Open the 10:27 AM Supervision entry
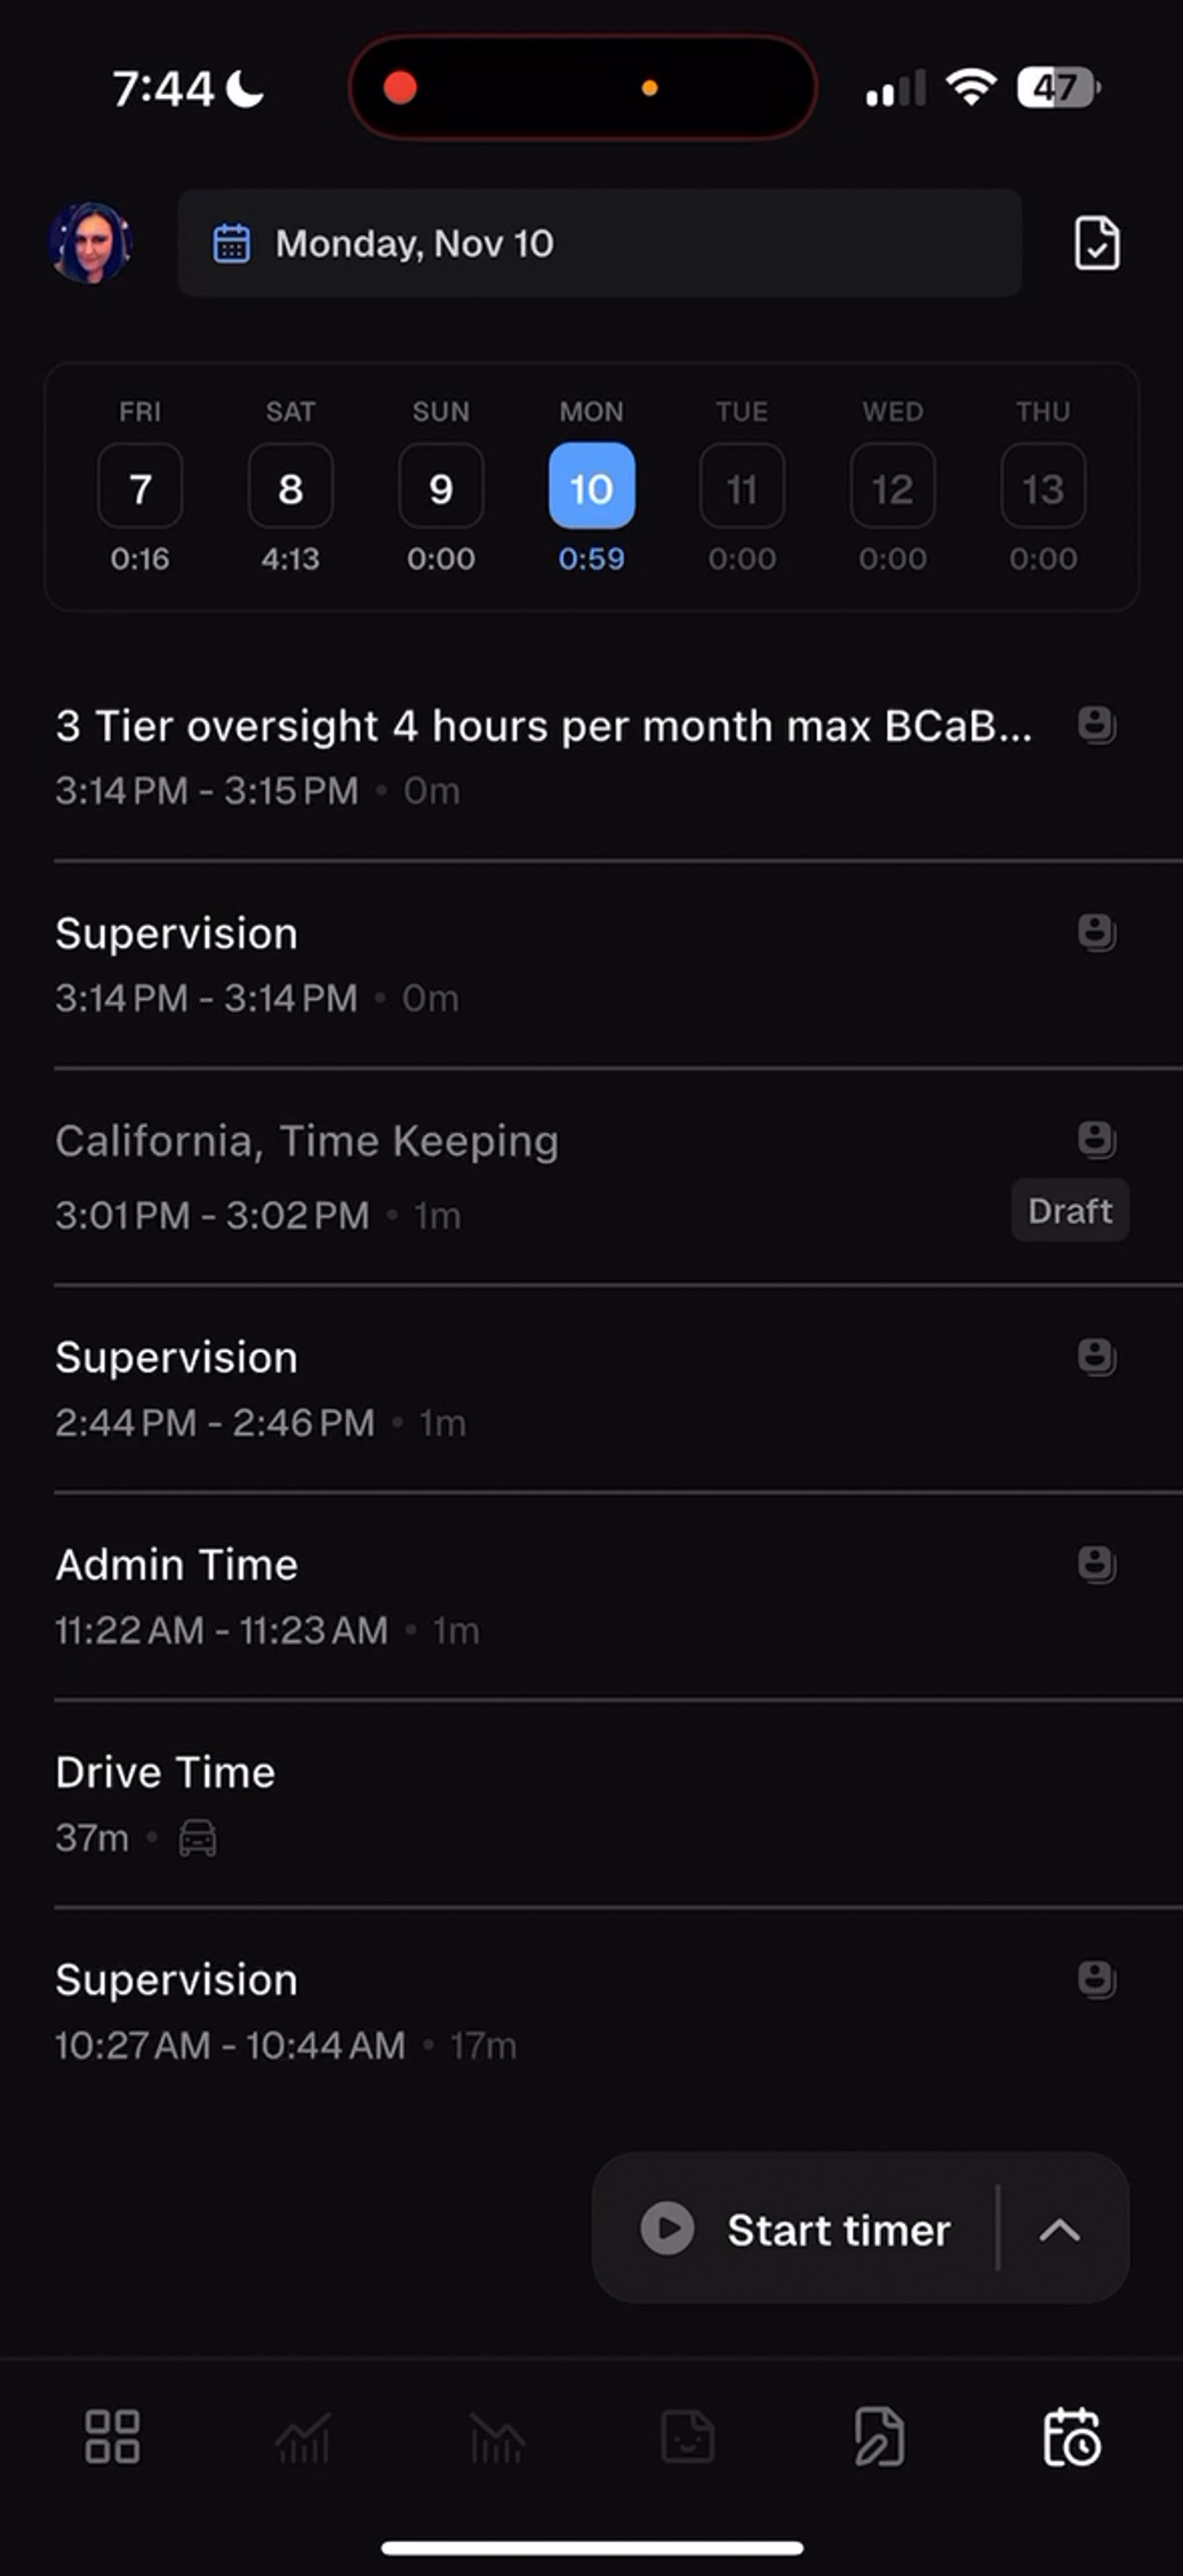 click(x=591, y=2010)
